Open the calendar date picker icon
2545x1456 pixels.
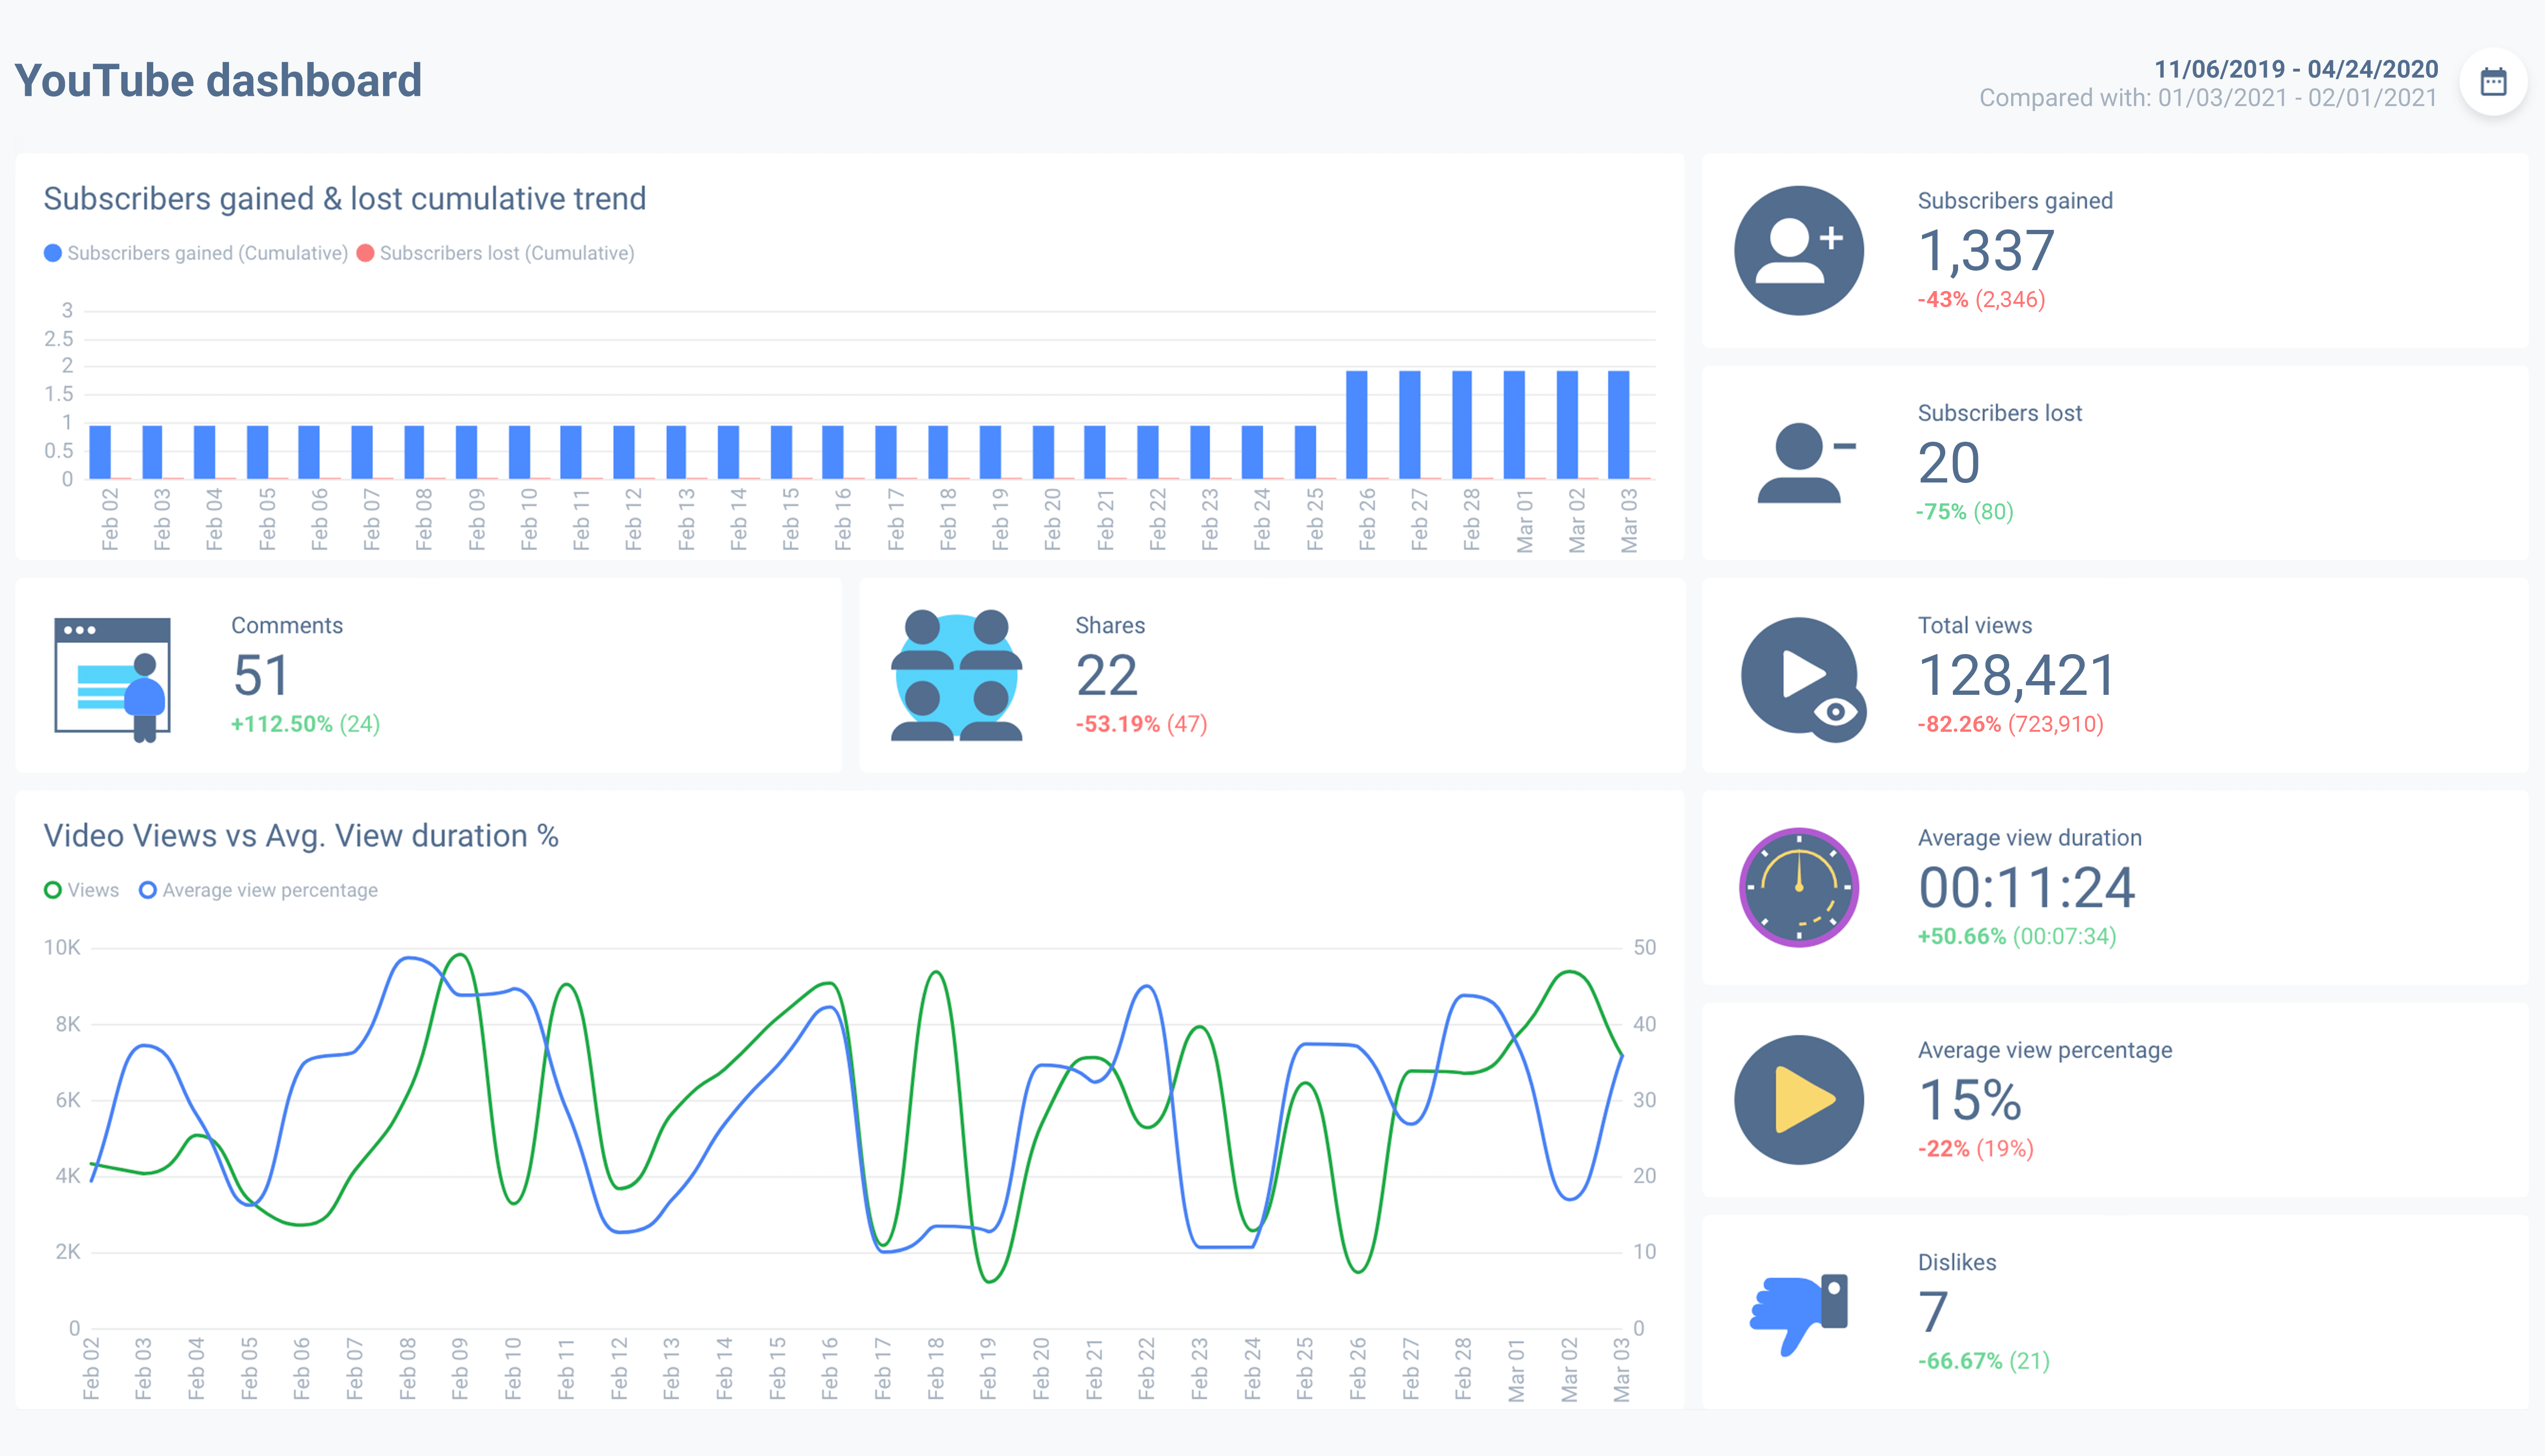point(2493,81)
